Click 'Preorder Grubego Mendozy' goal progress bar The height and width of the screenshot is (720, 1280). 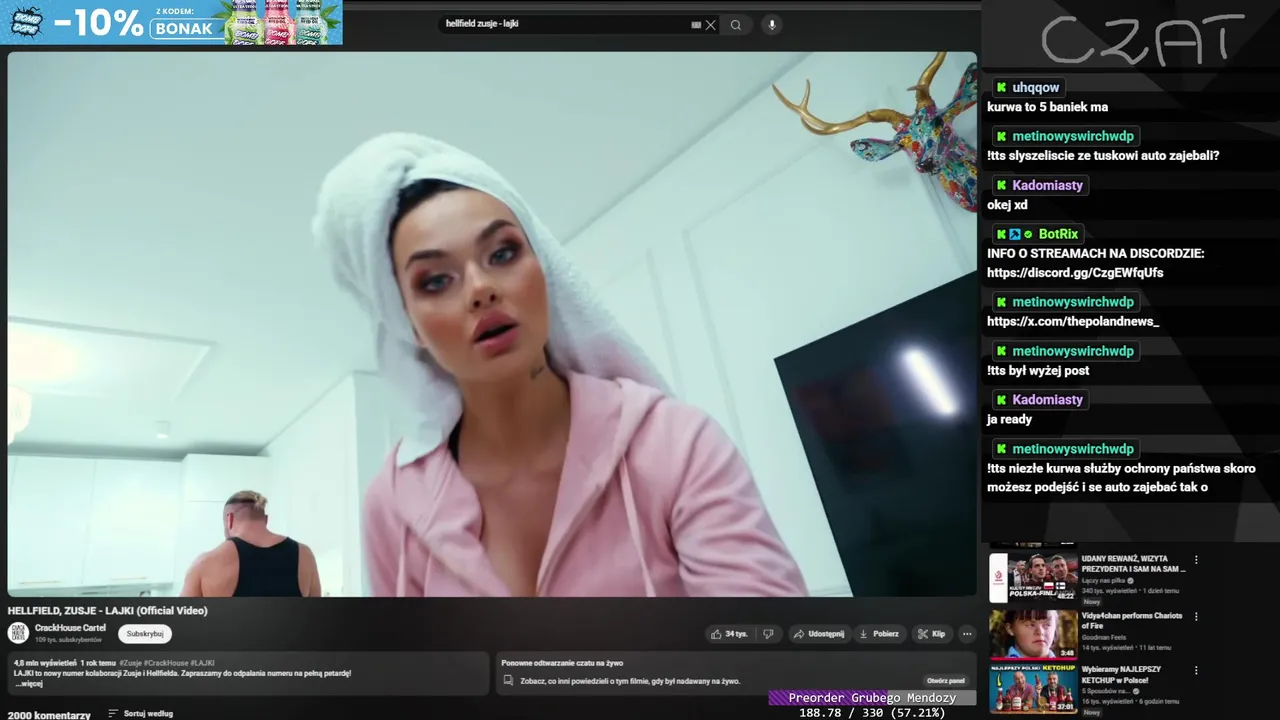pos(872,698)
